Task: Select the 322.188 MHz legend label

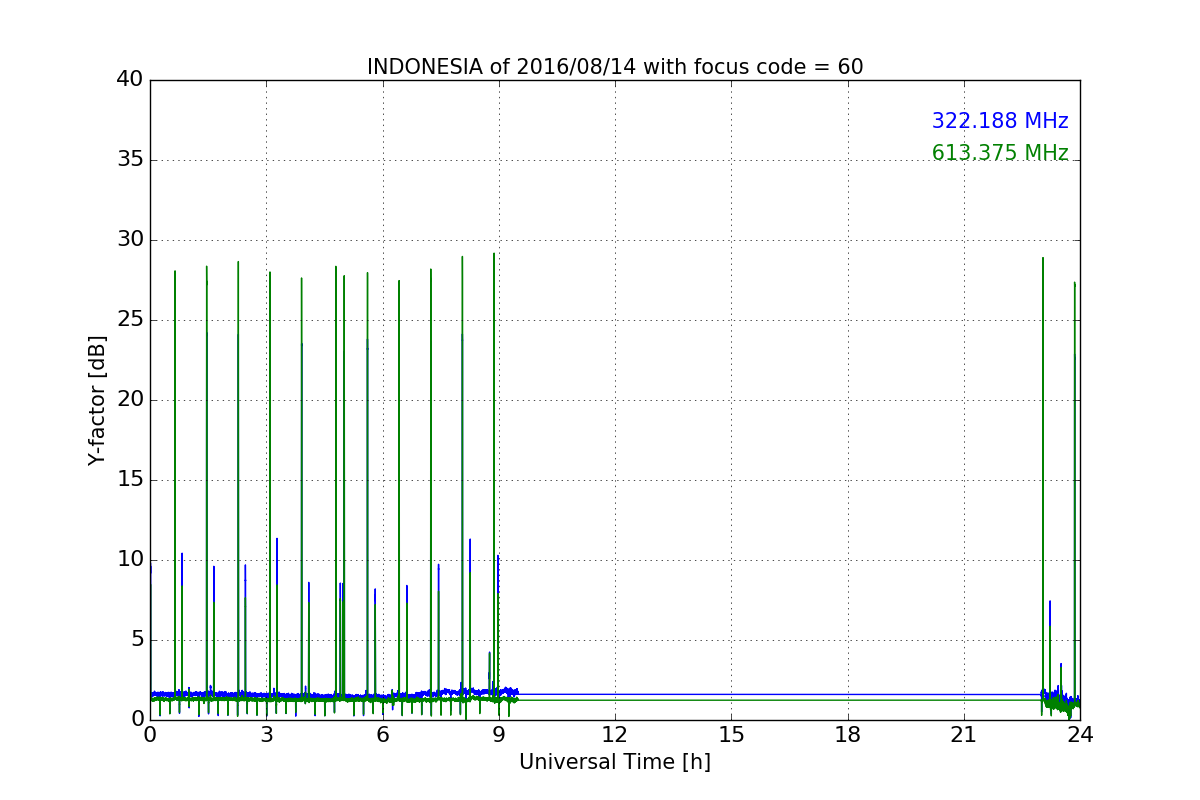Action: 1000,121
